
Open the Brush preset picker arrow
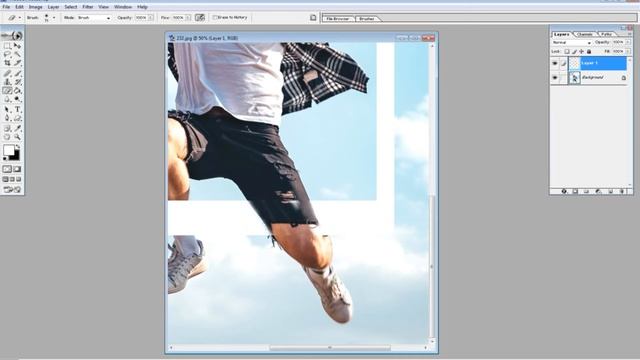(x=54, y=18)
